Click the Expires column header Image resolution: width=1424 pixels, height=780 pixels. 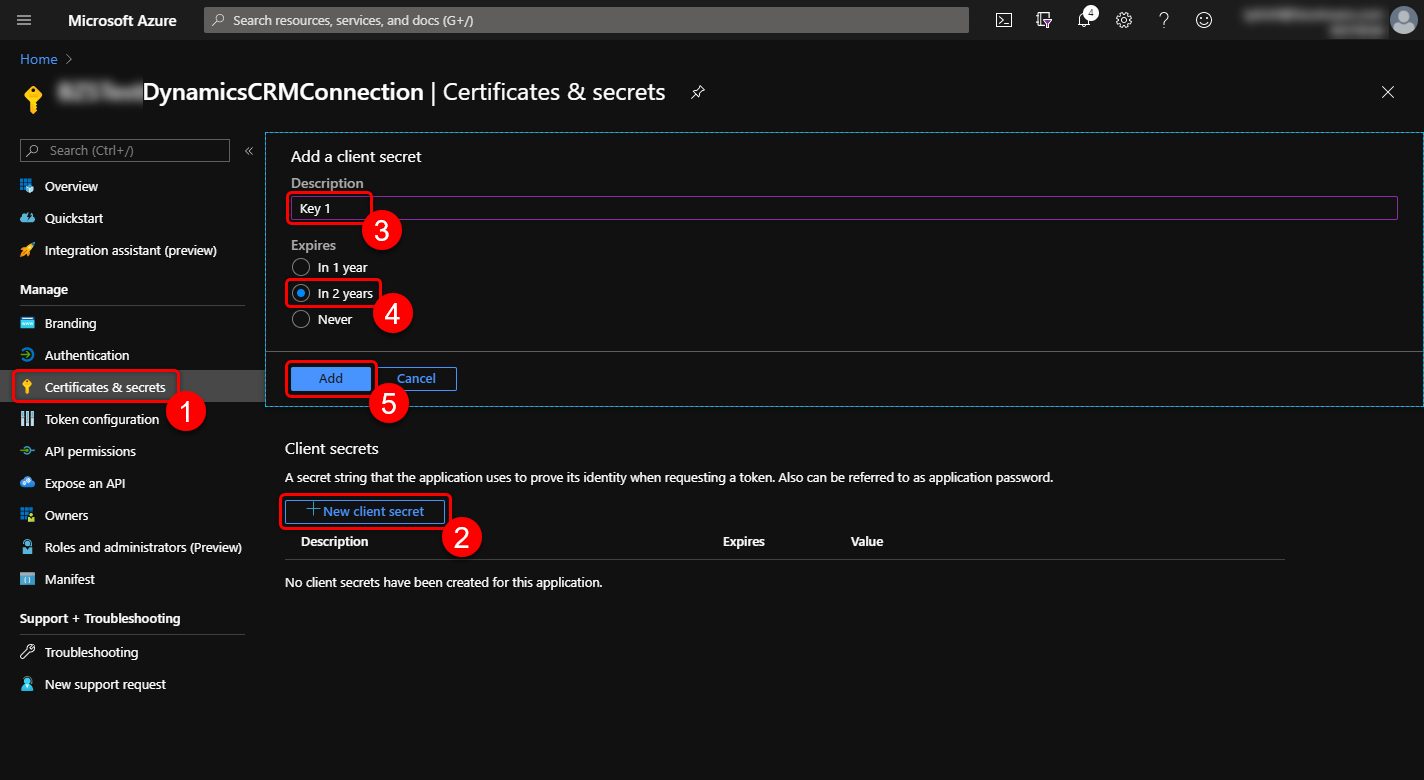(744, 541)
